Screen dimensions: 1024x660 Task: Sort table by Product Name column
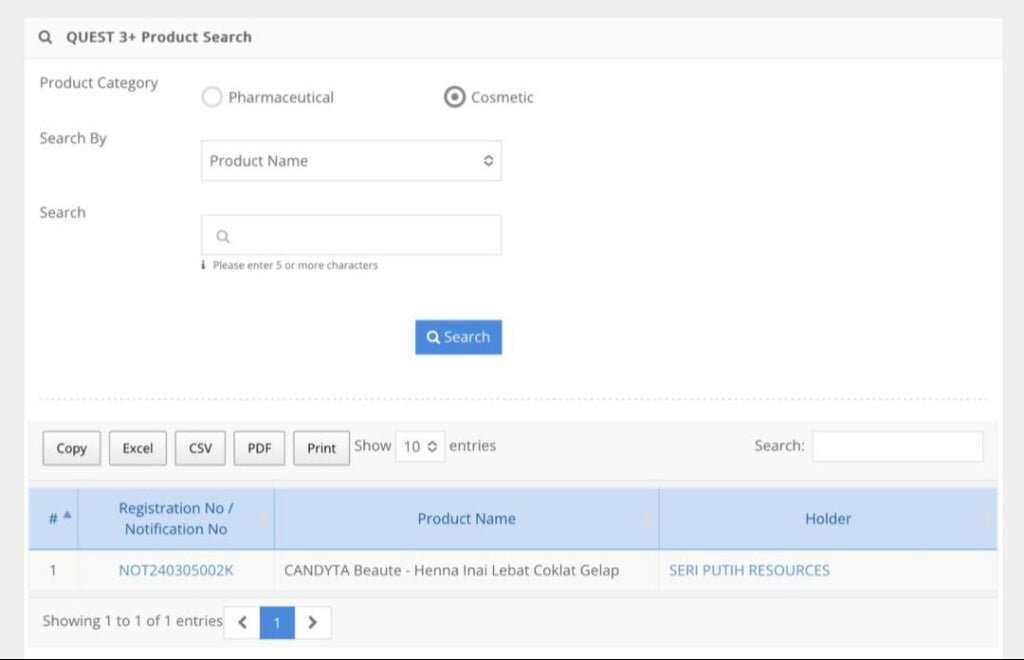click(x=466, y=519)
